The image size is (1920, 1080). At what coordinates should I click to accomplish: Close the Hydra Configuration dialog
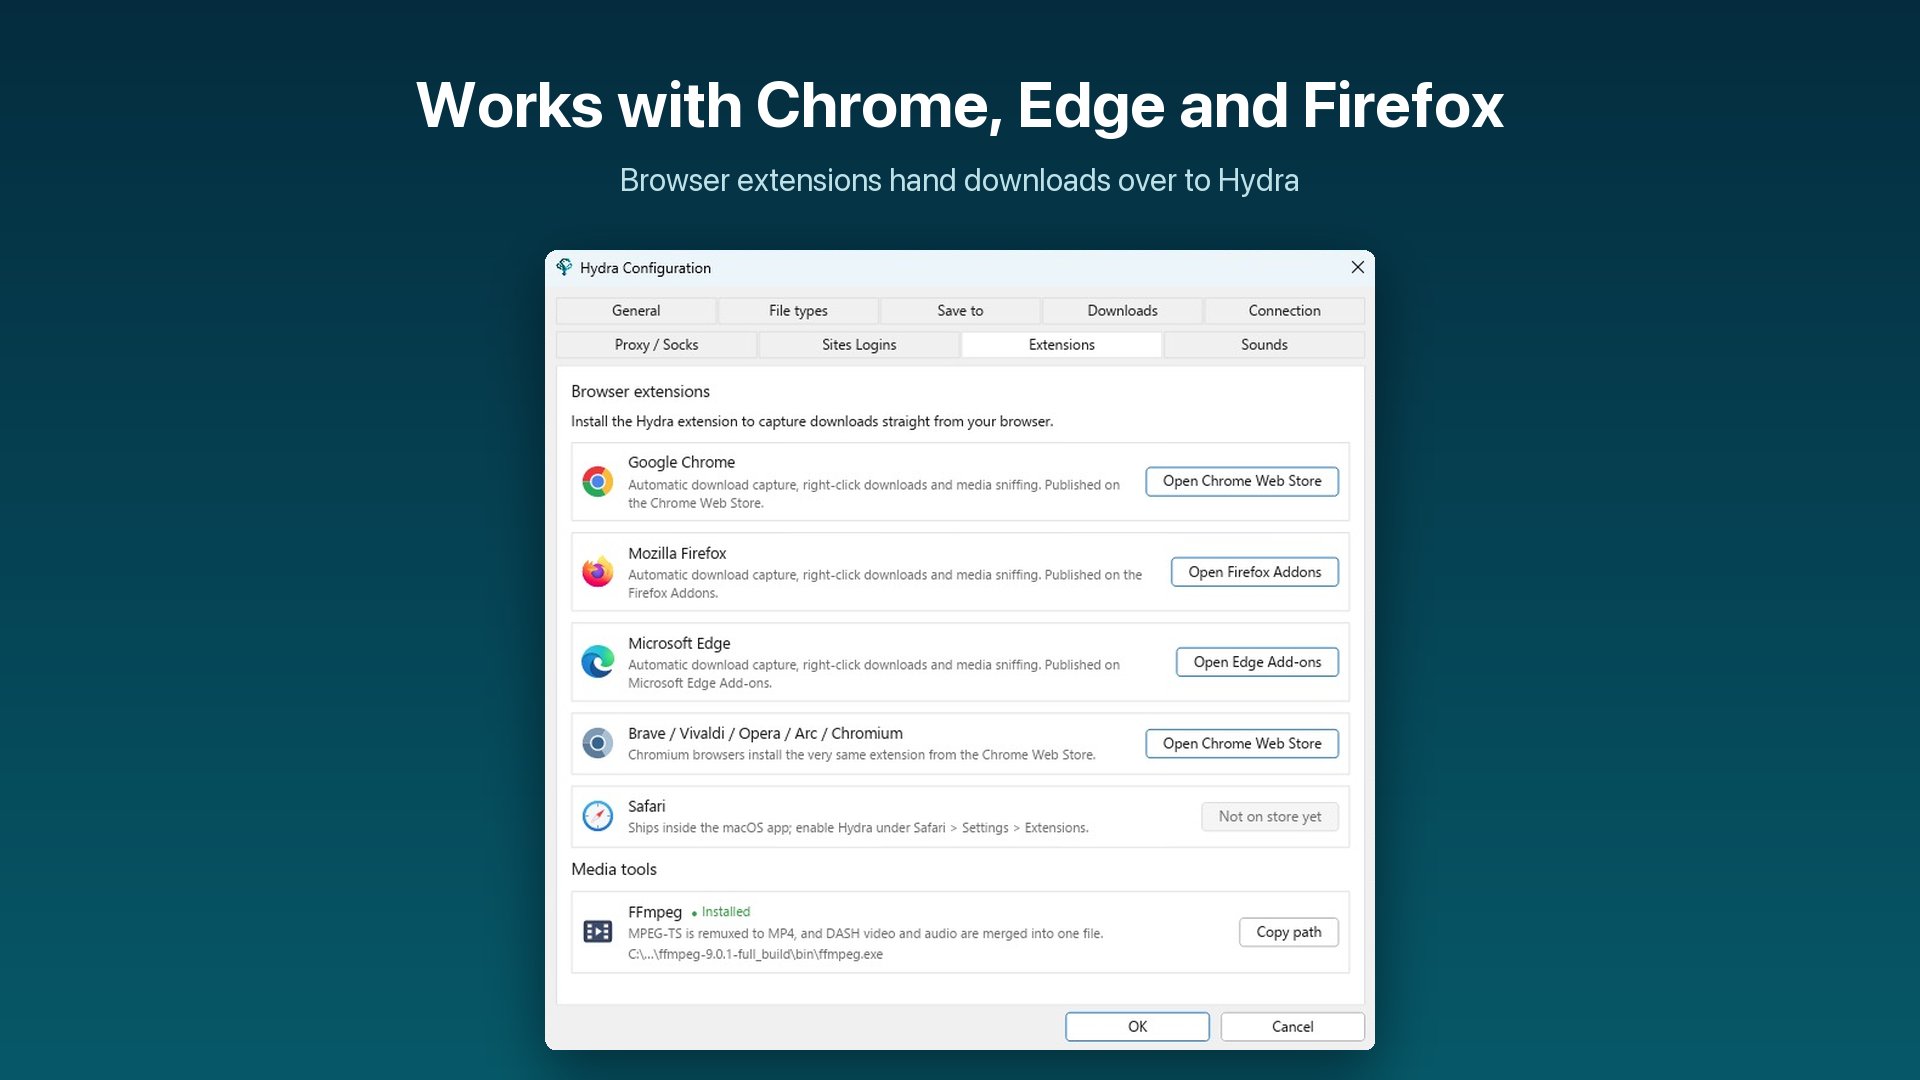click(1357, 267)
